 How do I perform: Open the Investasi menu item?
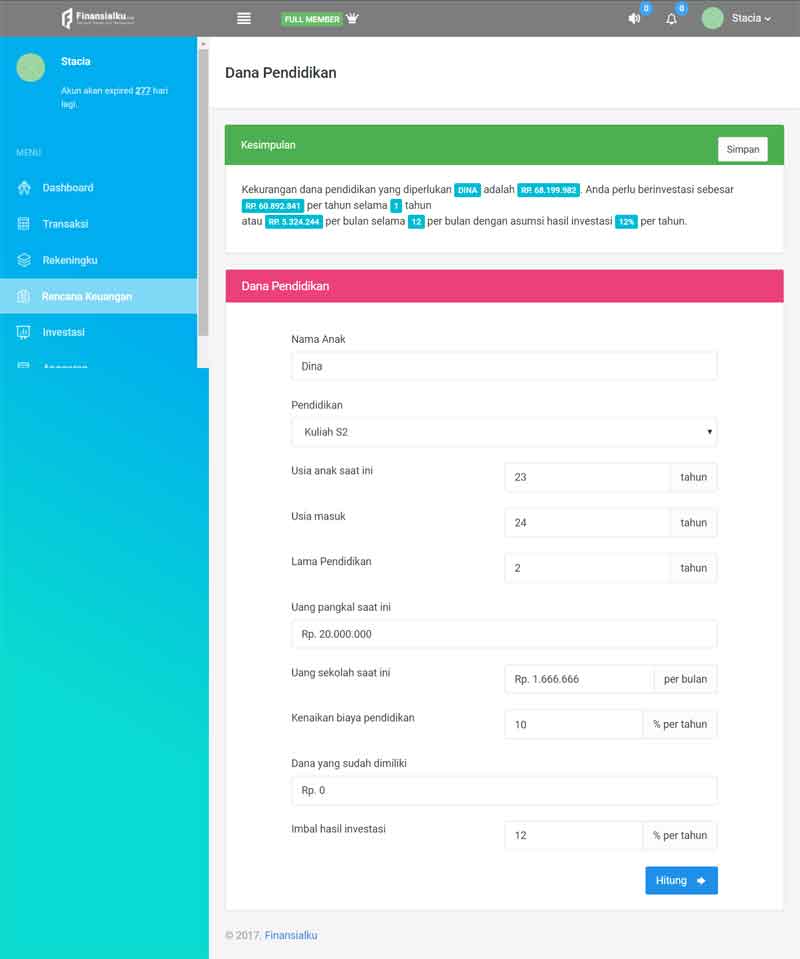[63, 332]
